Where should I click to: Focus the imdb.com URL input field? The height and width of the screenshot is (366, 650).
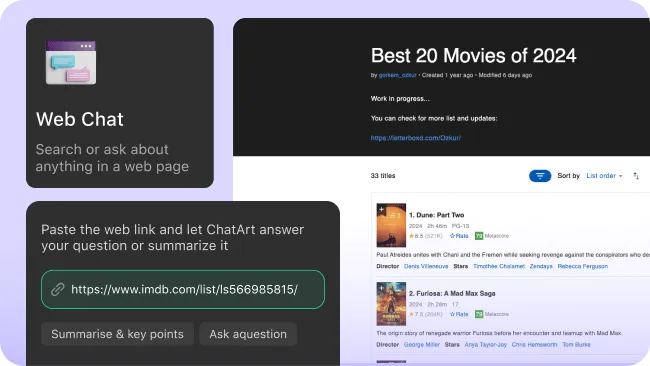point(183,289)
